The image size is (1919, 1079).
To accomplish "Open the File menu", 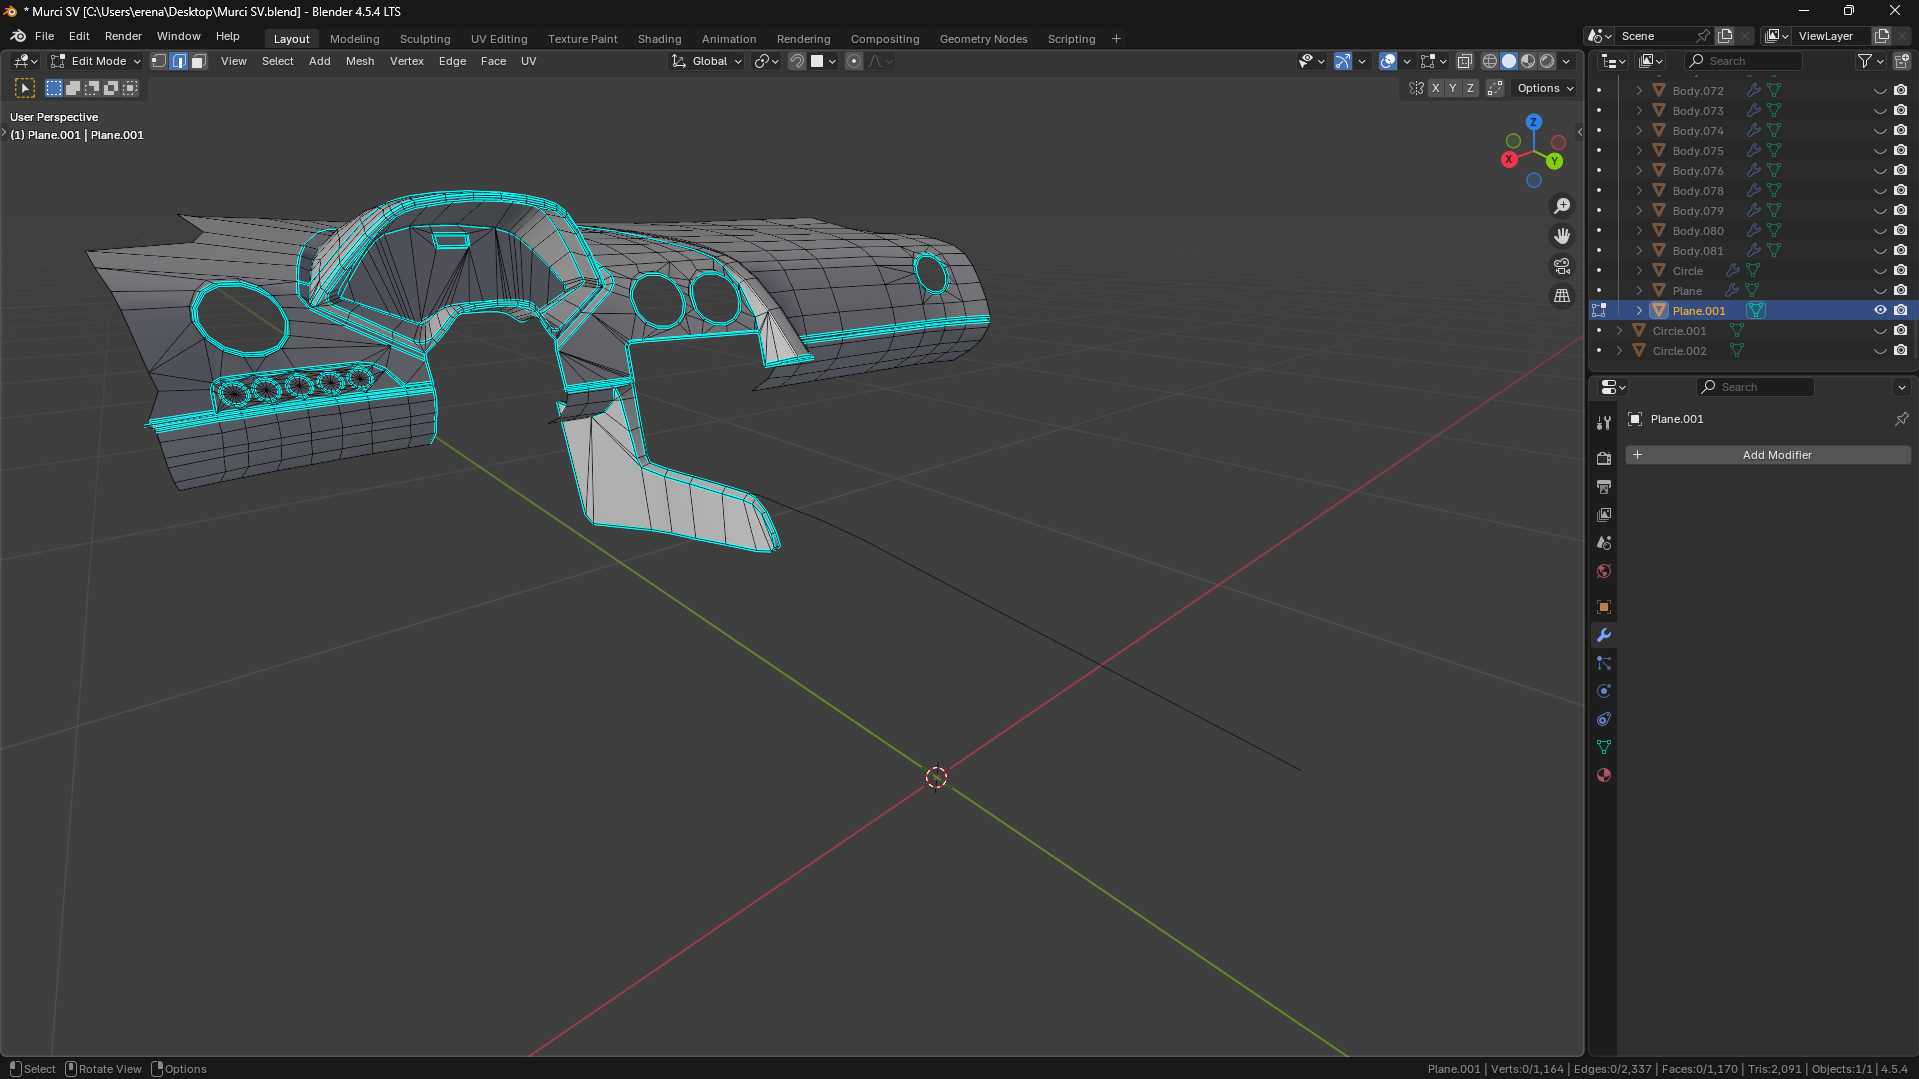I will [x=45, y=36].
